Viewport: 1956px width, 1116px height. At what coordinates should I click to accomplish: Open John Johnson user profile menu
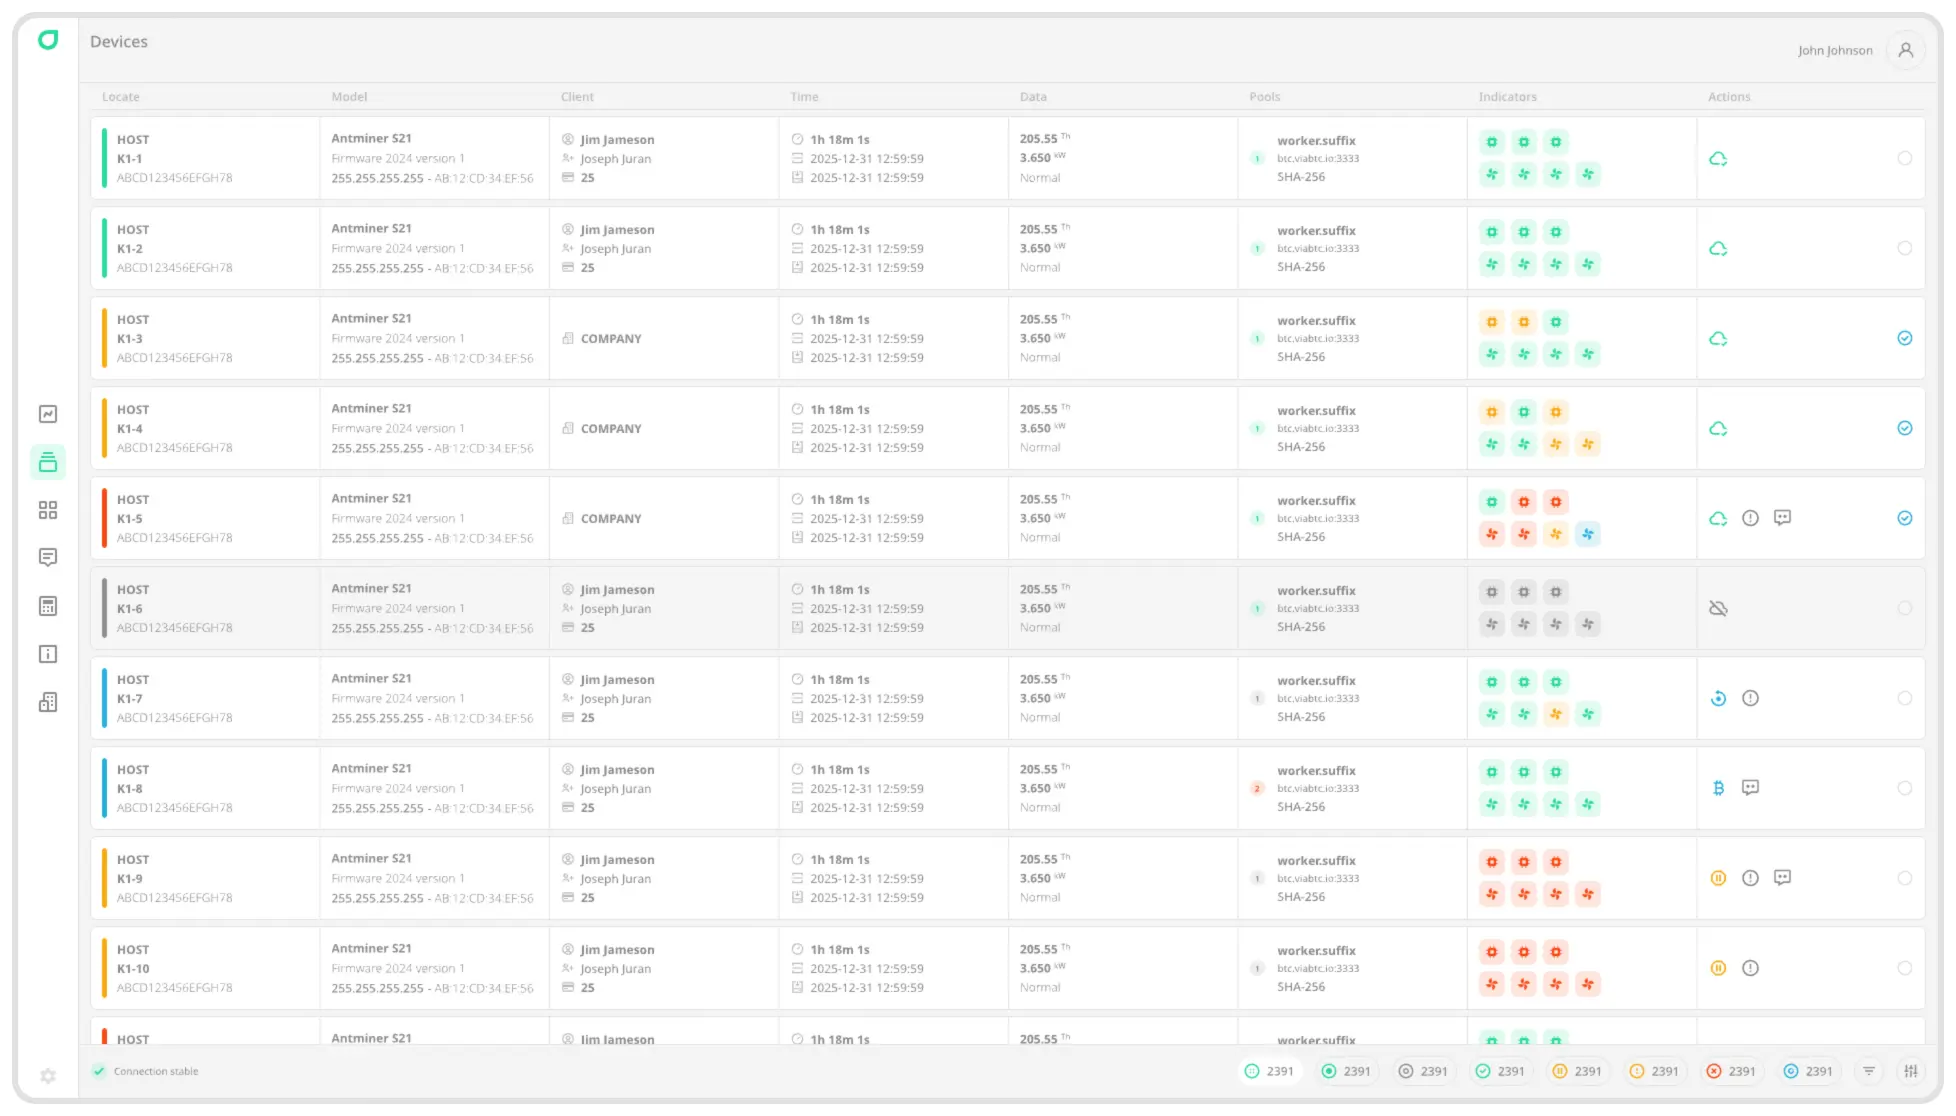pyautogui.click(x=1905, y=50)
